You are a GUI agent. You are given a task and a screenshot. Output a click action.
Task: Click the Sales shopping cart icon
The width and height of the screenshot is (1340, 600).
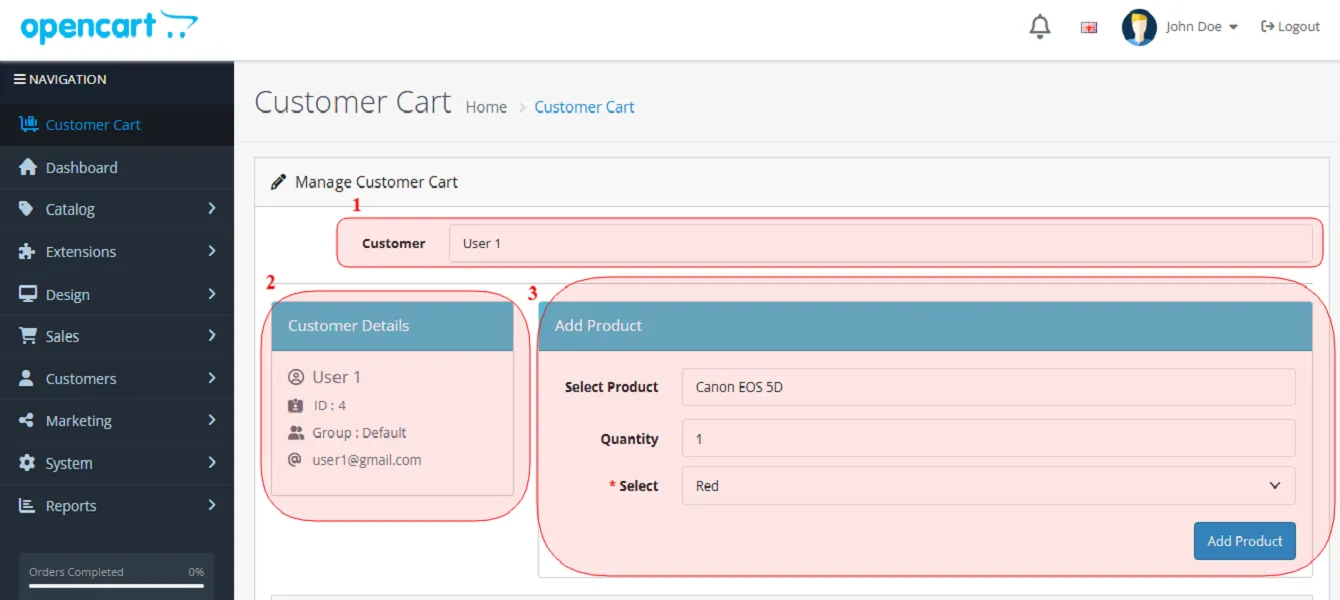pos(28,336)
